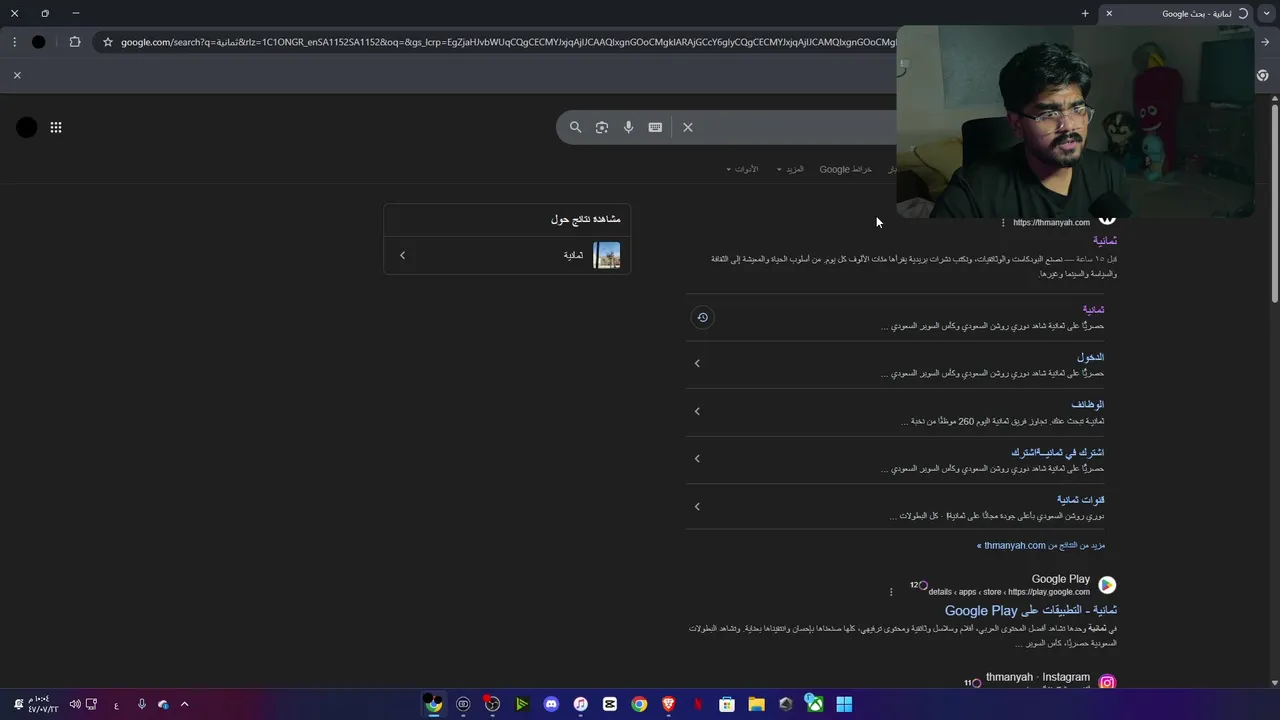This screenshot has height=720, width=1280.
Task: Open المزيد dropdown in search tabs
Action: point(790,169)
